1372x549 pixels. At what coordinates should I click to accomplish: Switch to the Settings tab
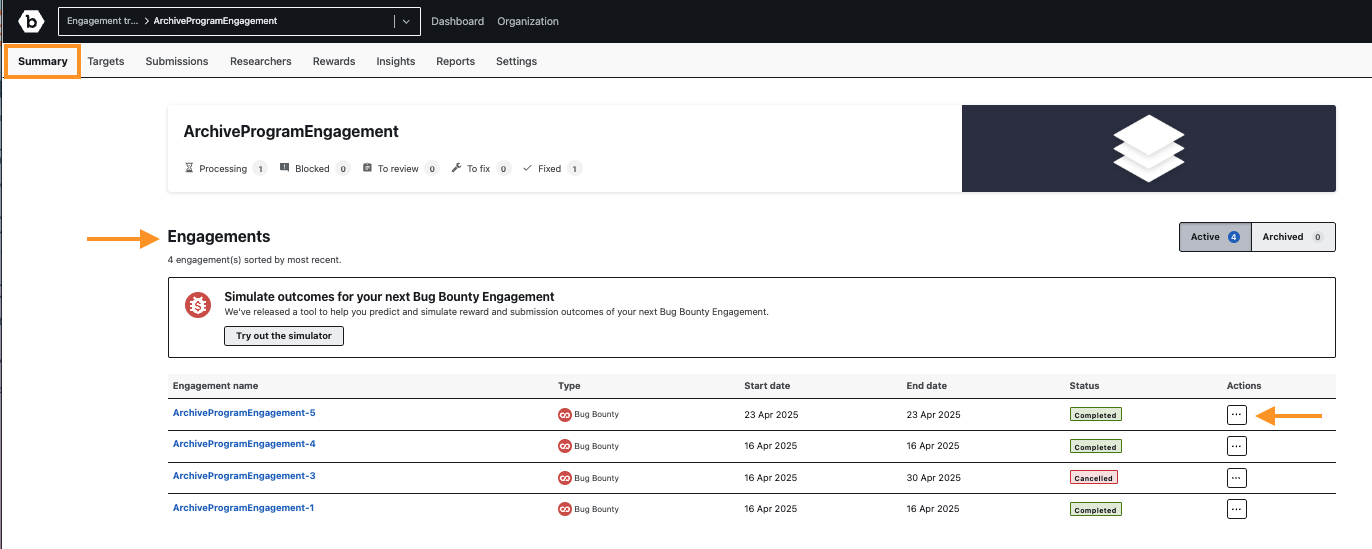516,61
